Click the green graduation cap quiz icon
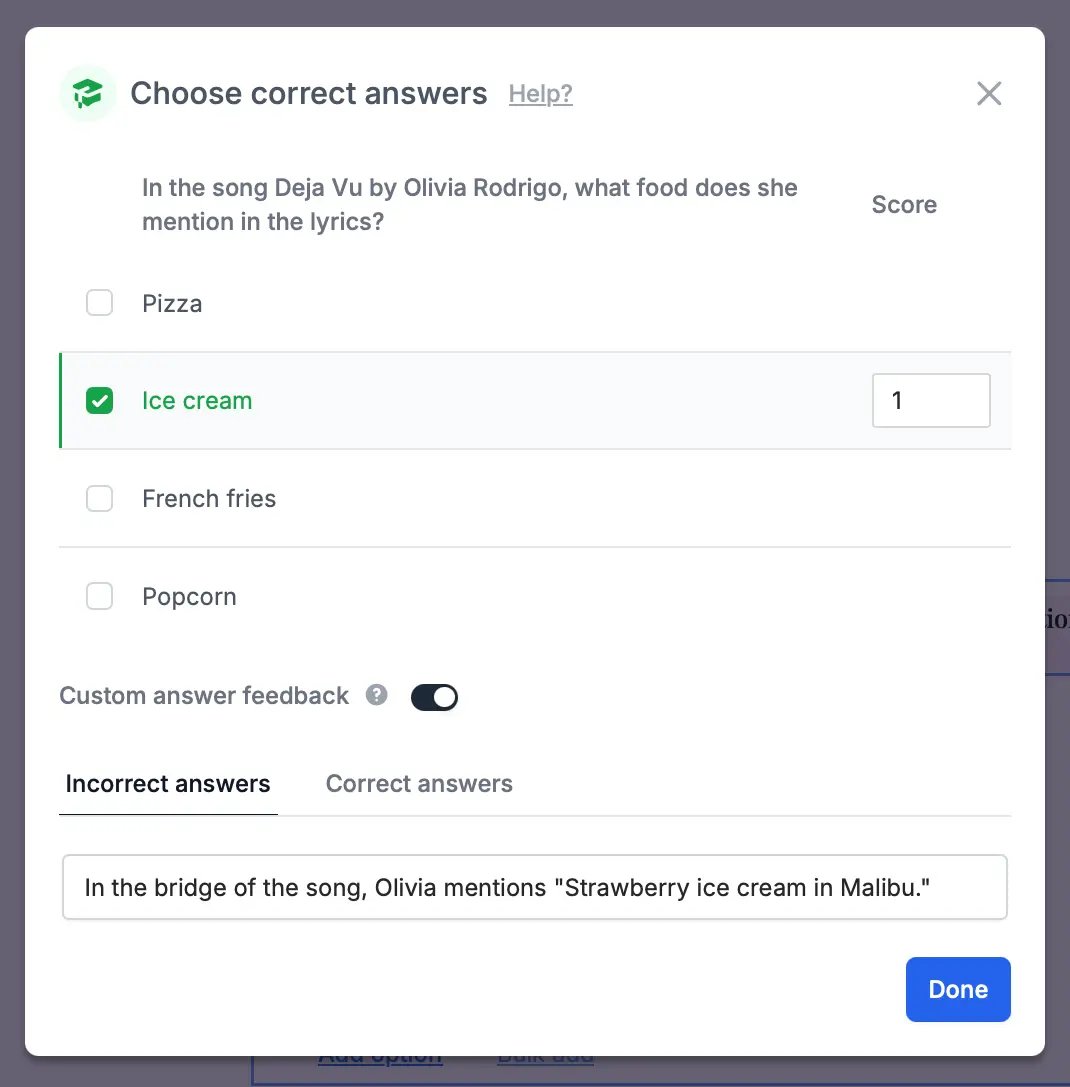Viewport: 1070px width, 1087px height. tap(87, 94)
